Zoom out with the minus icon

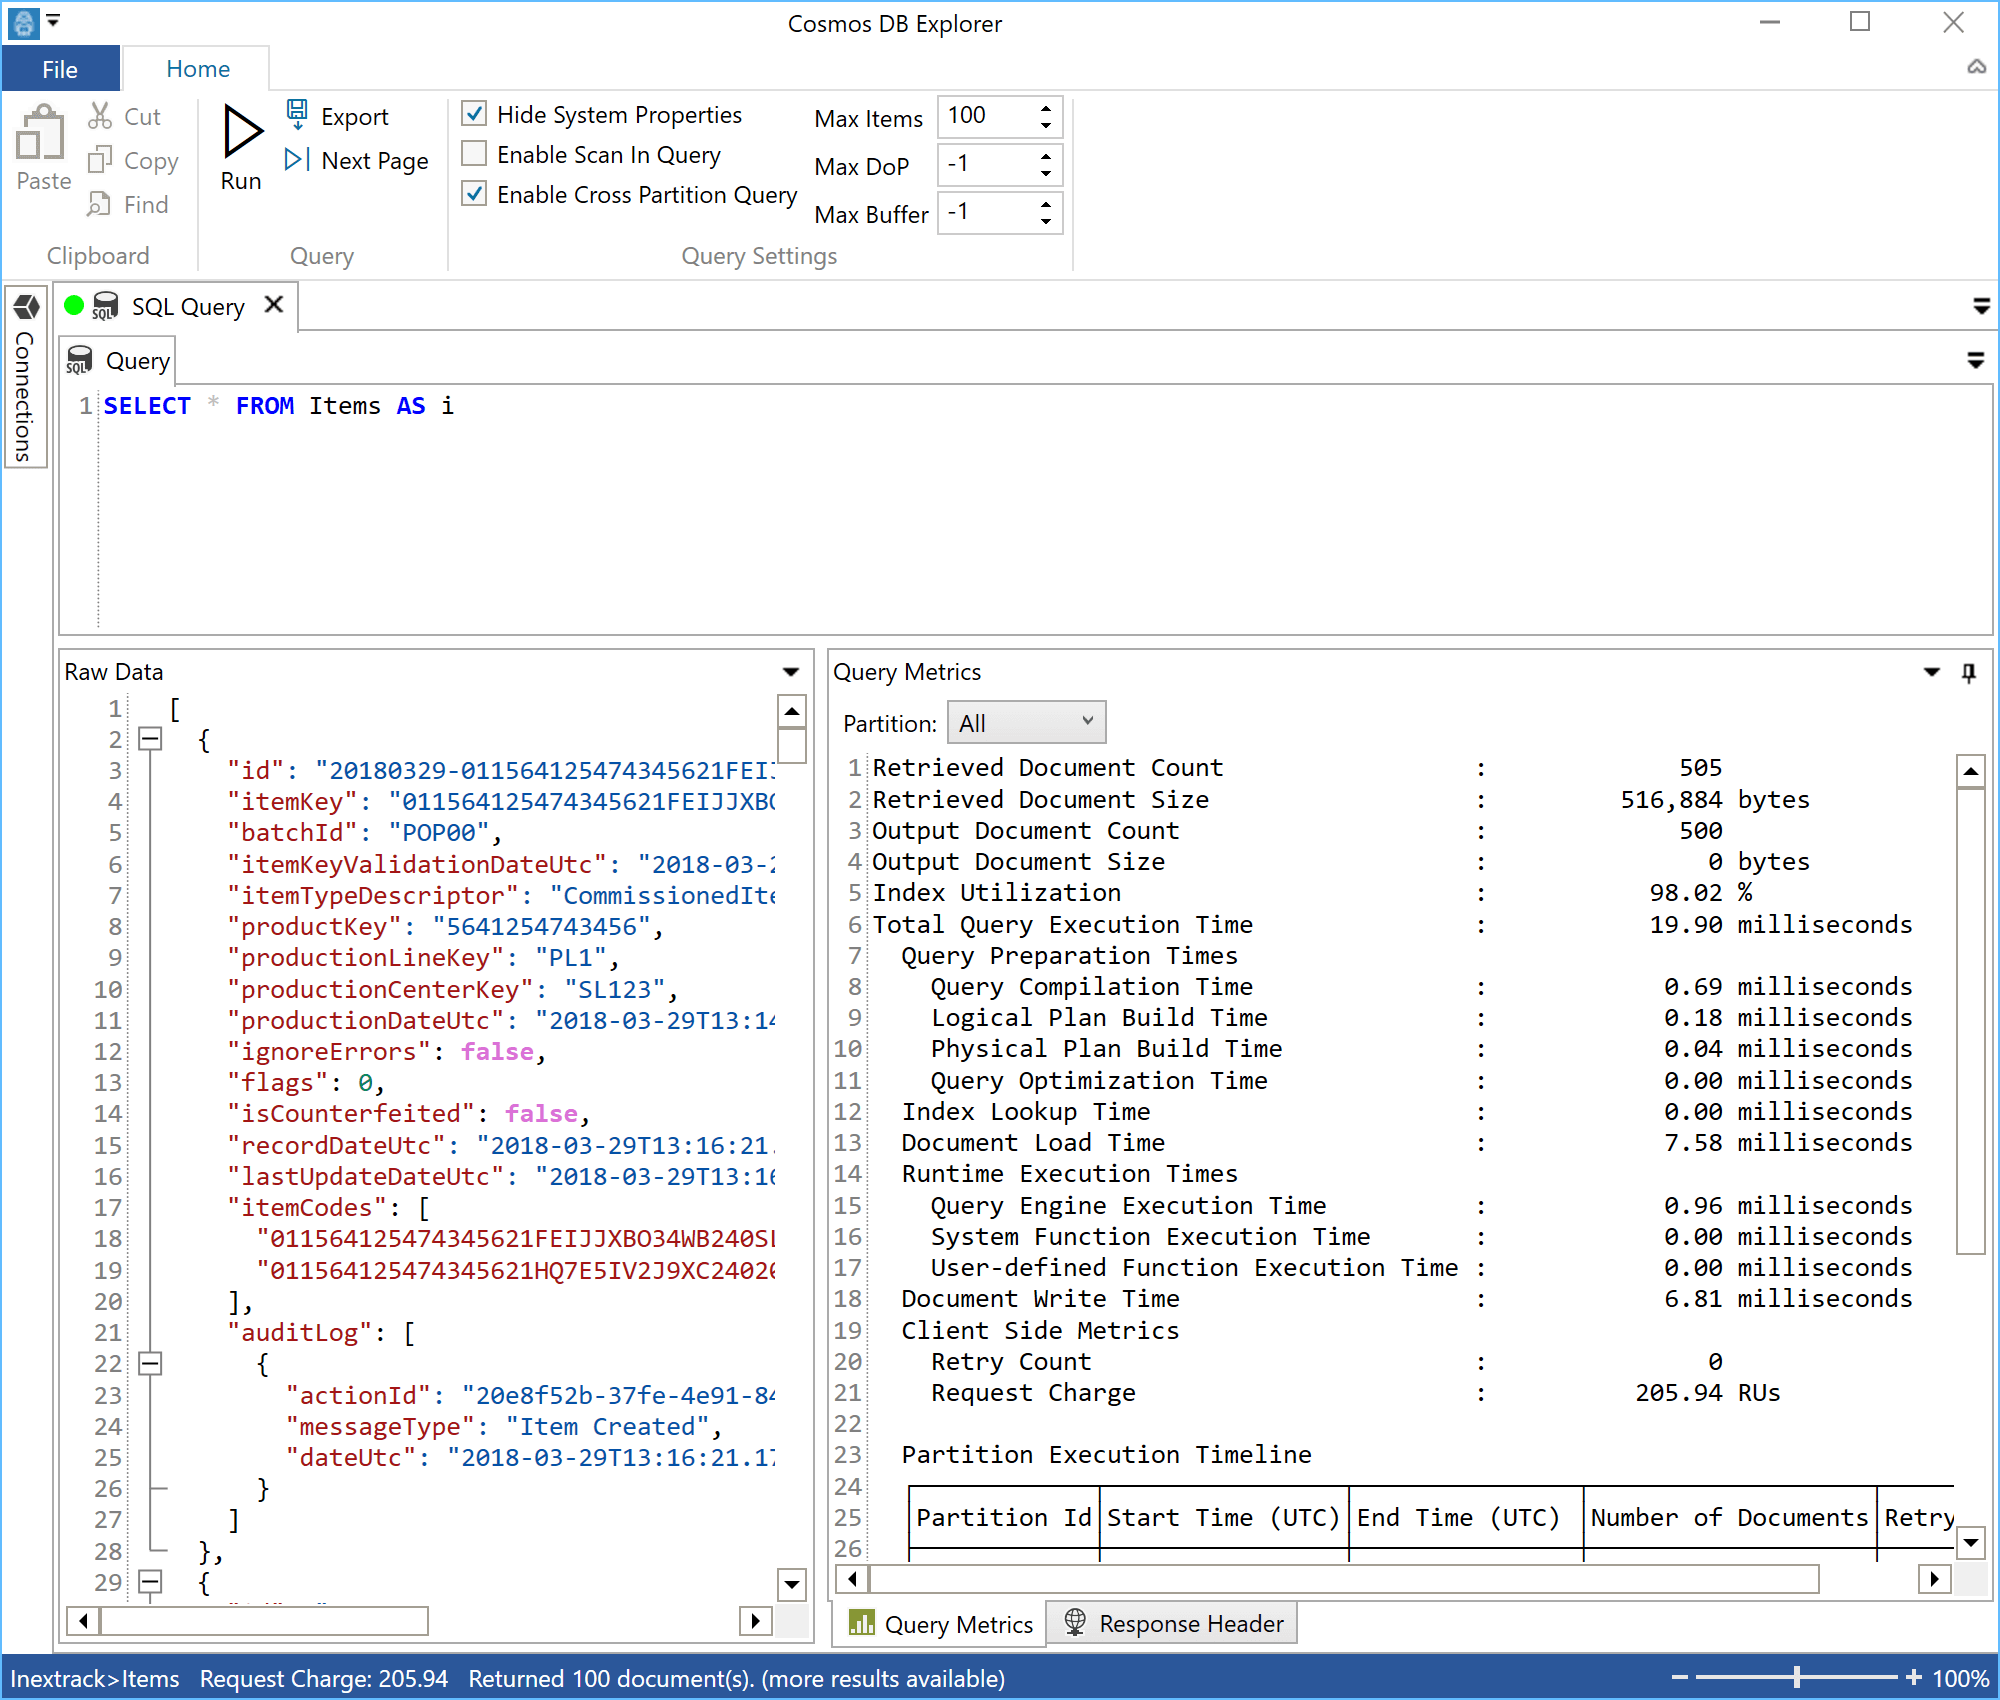click(1680, 1678)
